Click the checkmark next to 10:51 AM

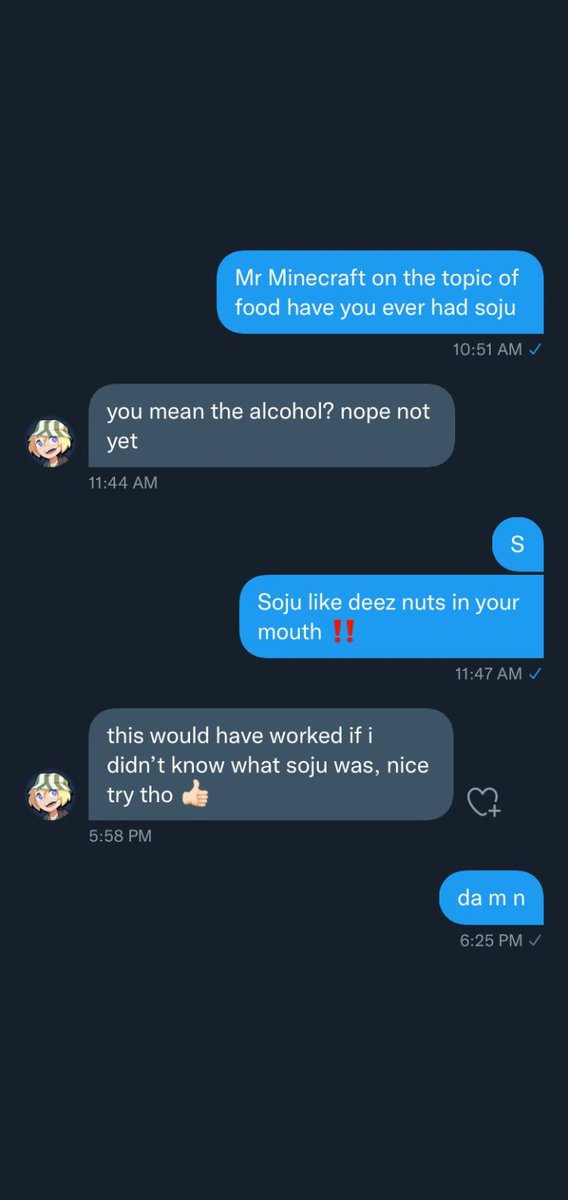point(535,349)
